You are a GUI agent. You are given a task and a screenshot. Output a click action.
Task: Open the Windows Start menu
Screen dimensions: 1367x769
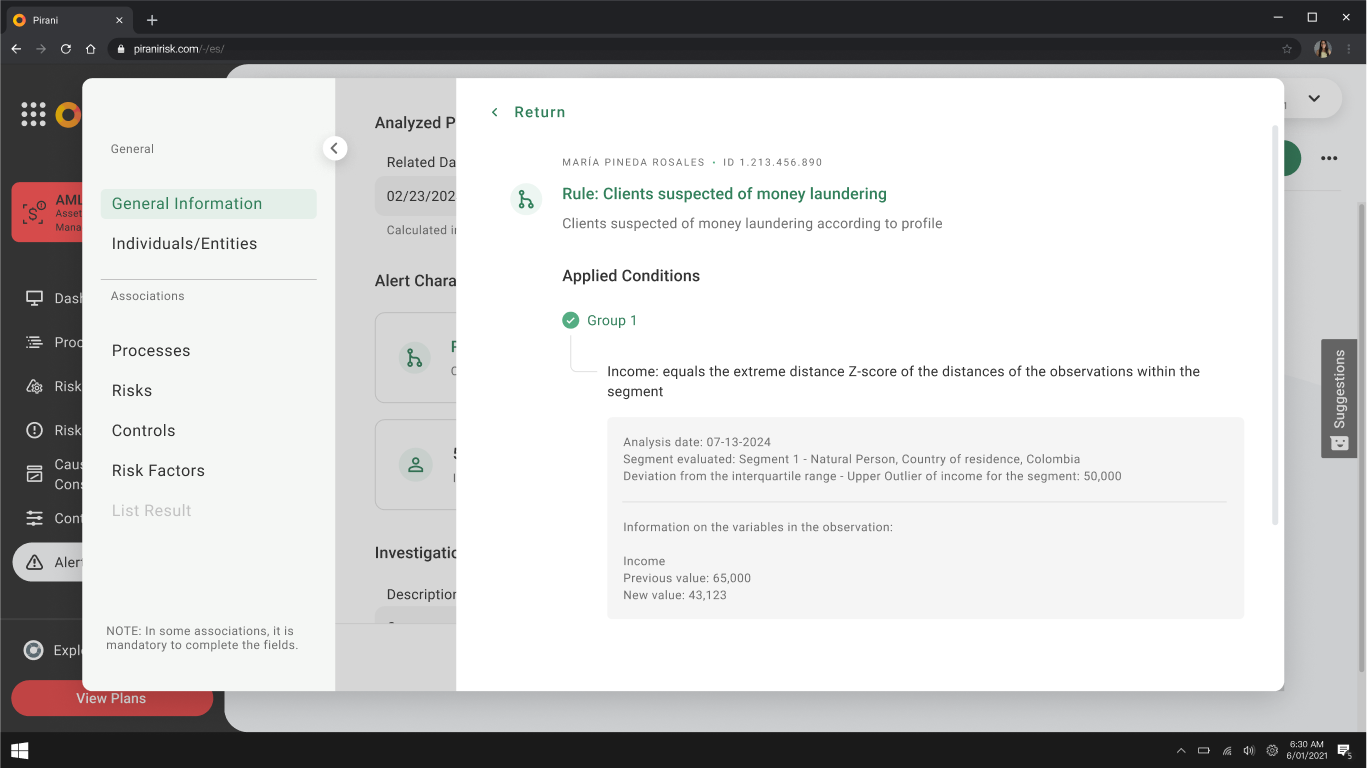point(19,751)
